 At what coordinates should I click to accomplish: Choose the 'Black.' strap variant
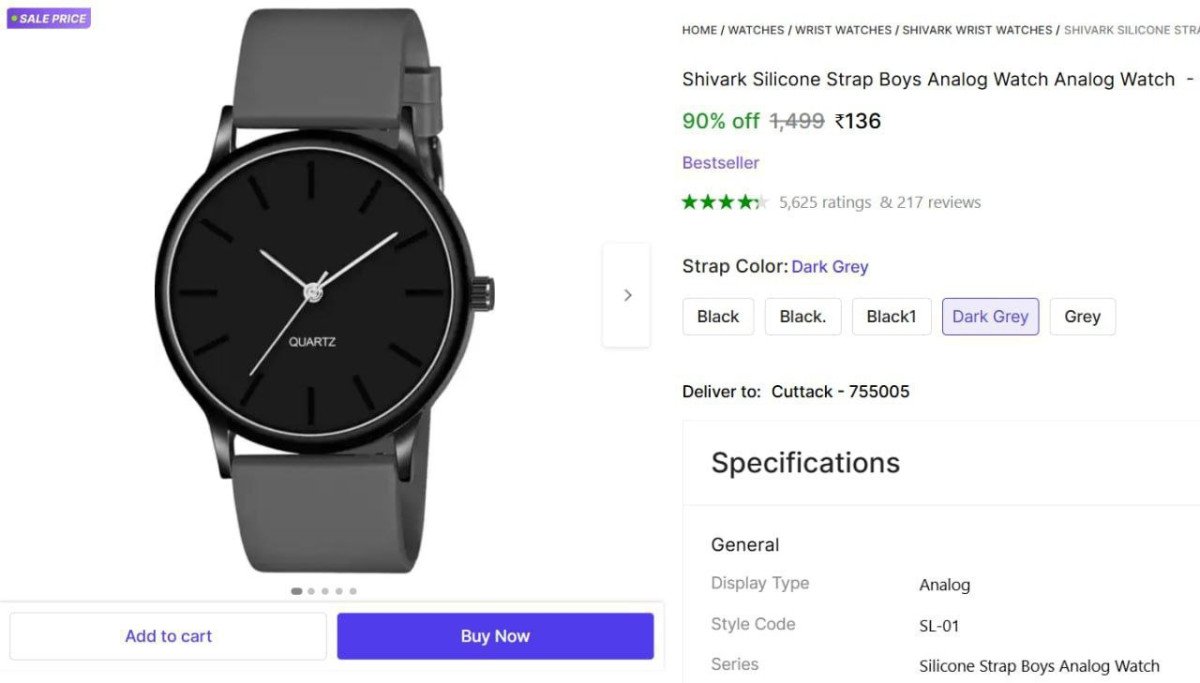click(x=803, y=316)
